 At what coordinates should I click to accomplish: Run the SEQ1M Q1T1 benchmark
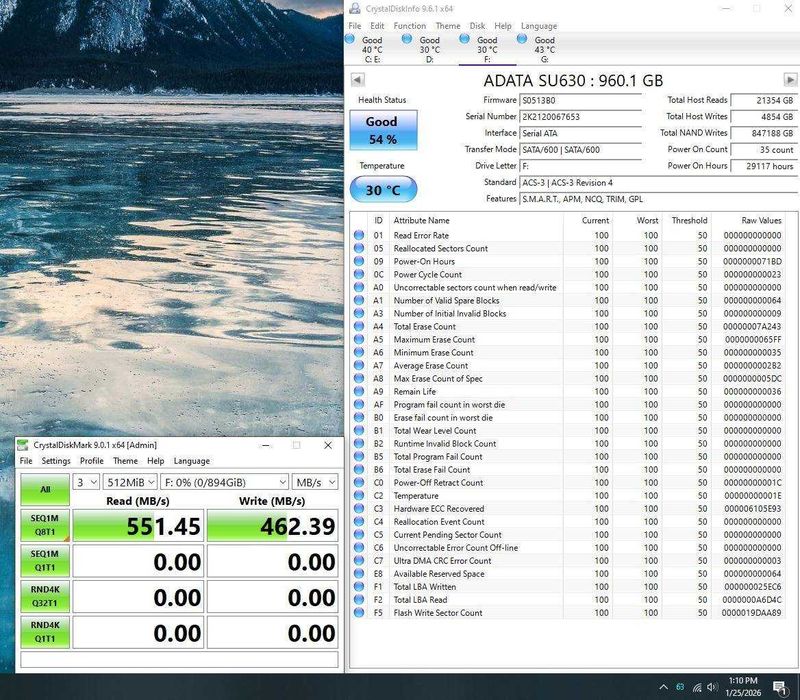point(45,561)
